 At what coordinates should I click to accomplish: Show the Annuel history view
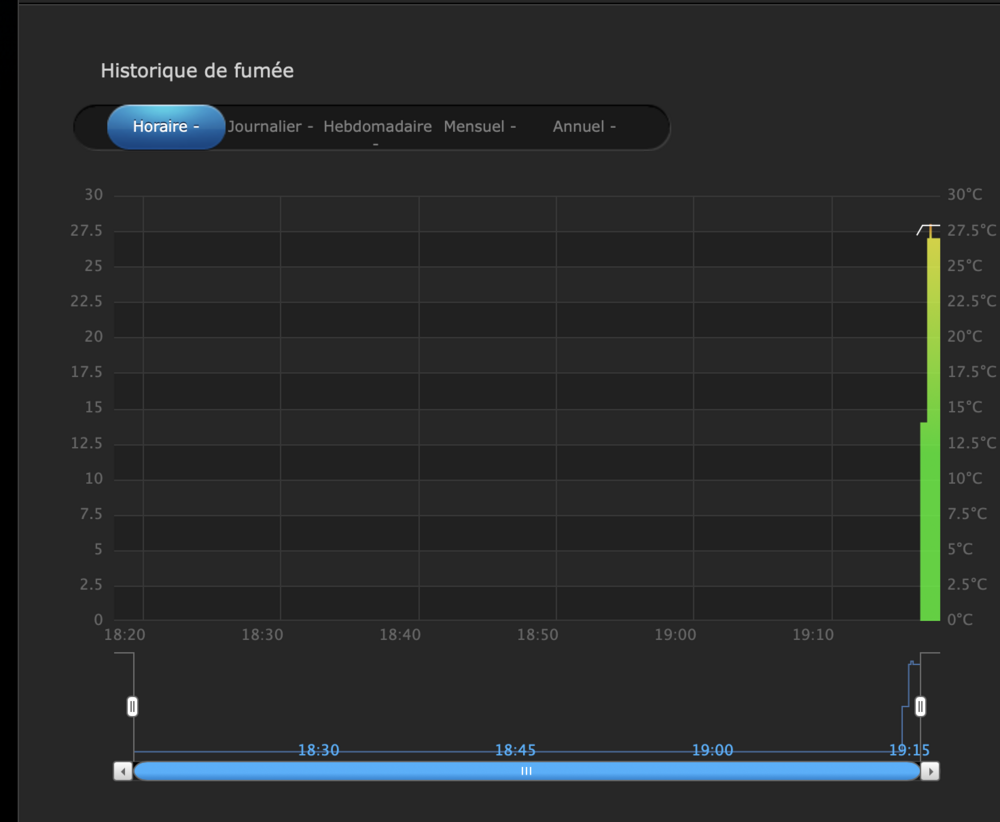[584, 127]
